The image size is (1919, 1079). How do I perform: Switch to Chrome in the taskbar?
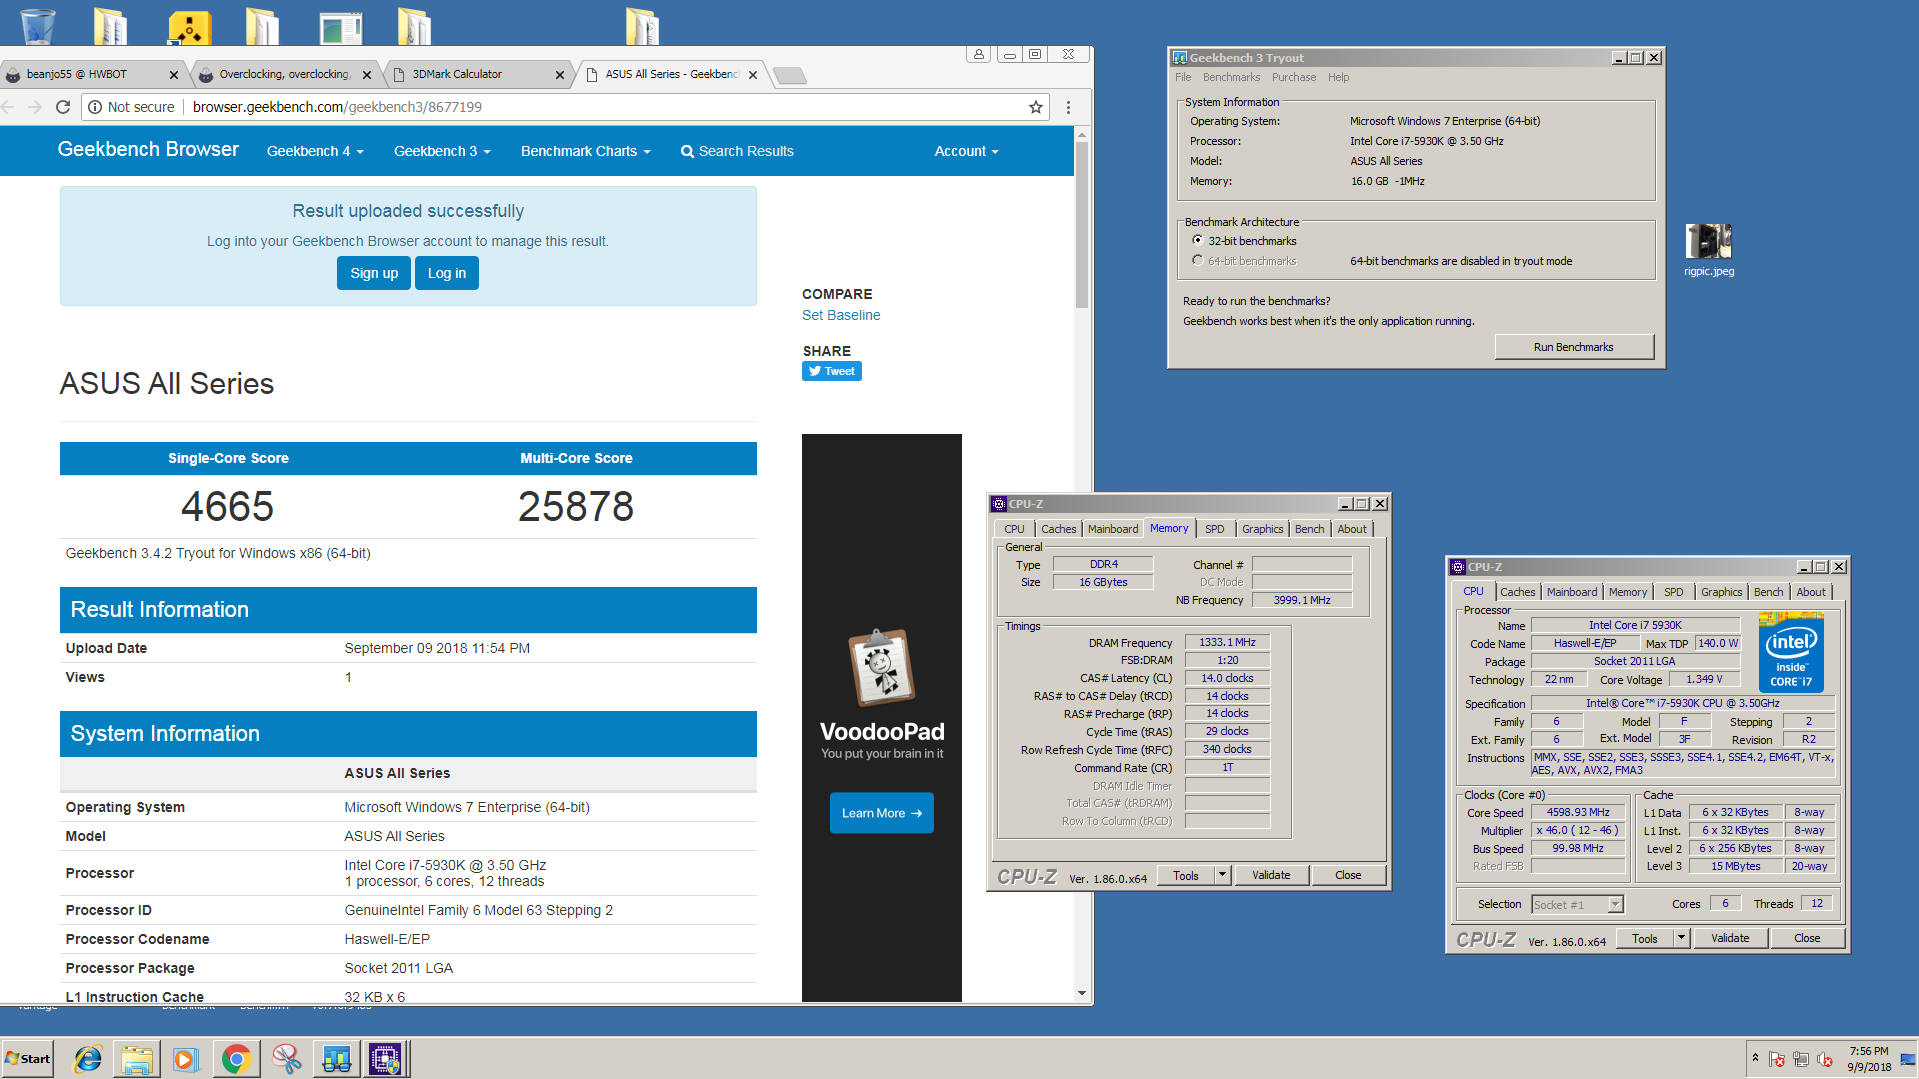tap(236, 1059)
